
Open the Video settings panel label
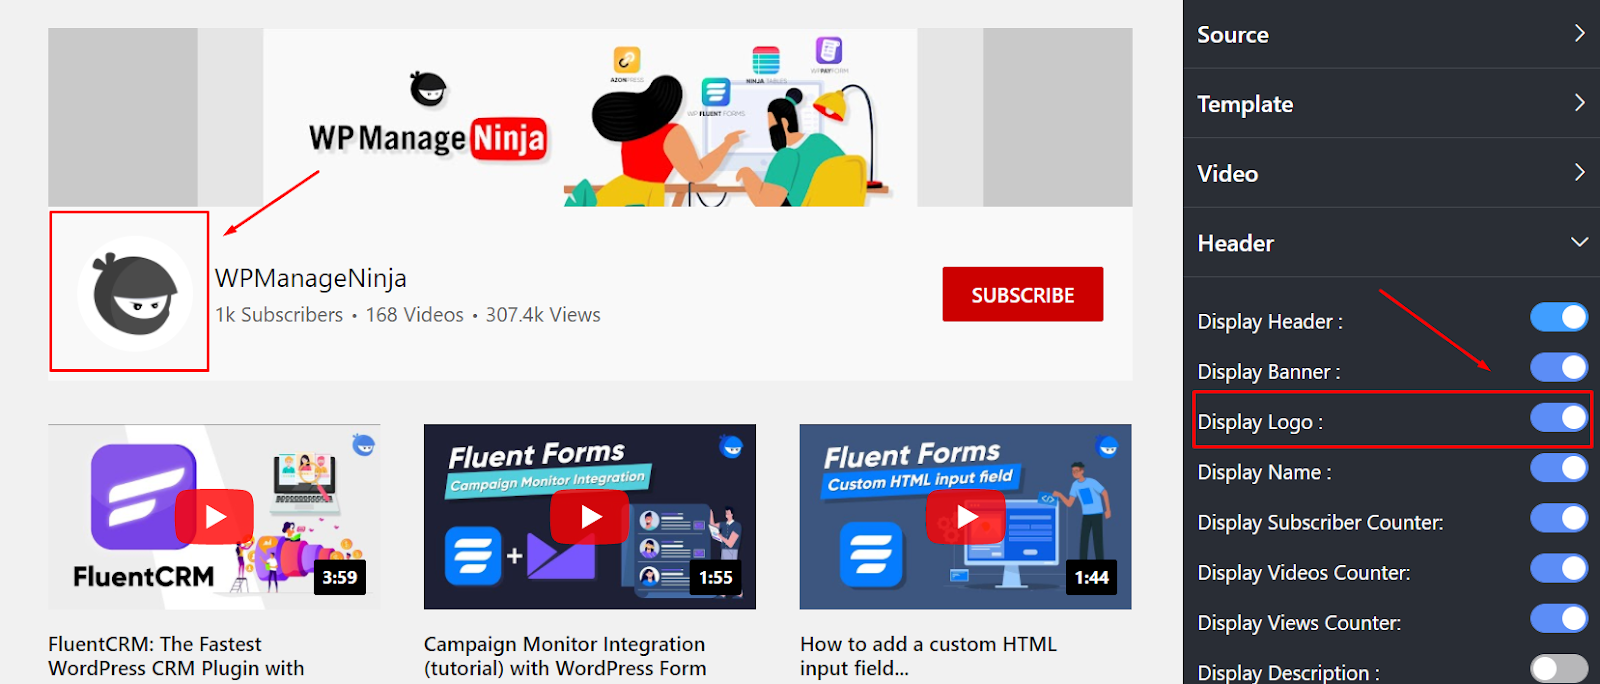click(x=1227, y=174)
